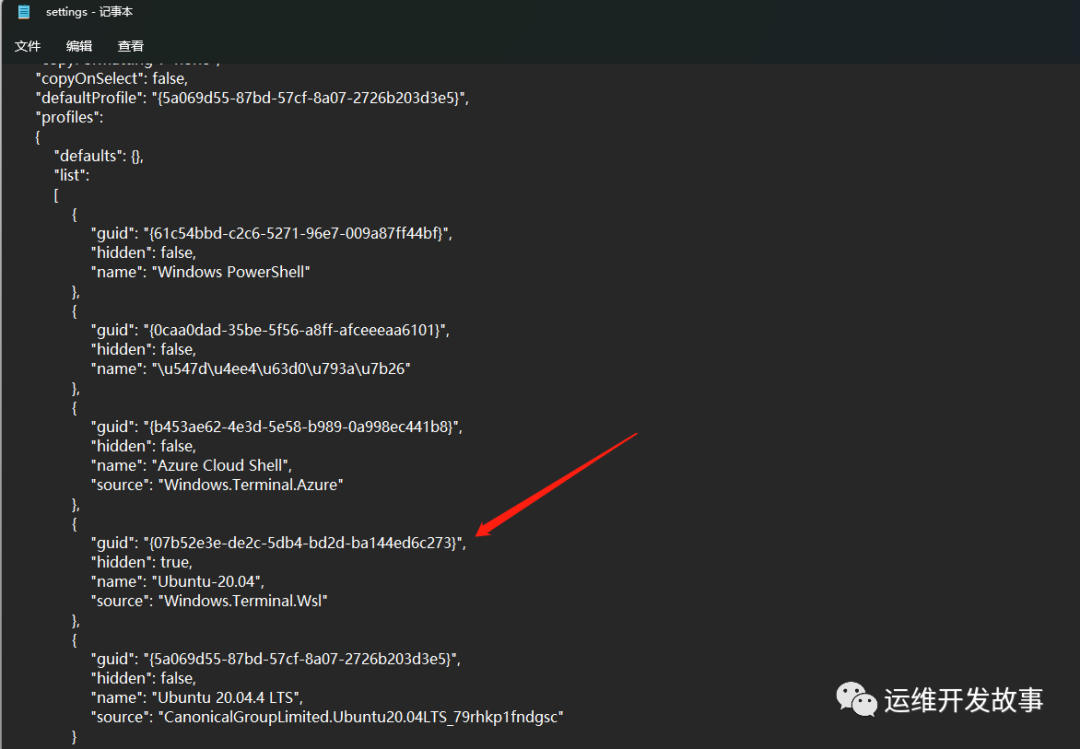Click the Notepad app icon in title bar

click(x=23, y=12)
